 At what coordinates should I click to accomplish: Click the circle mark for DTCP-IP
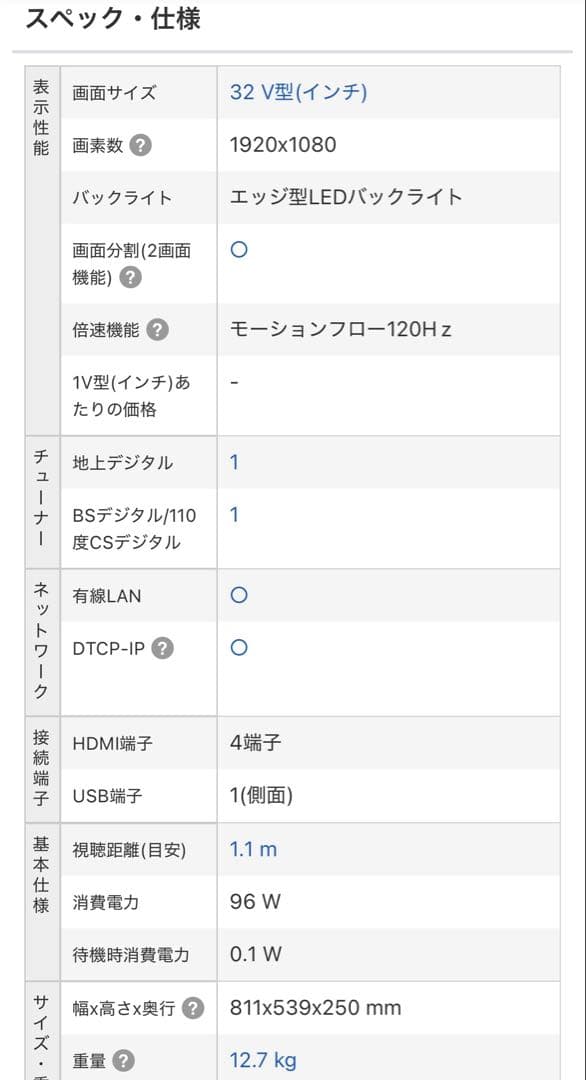tap(239, 647)
